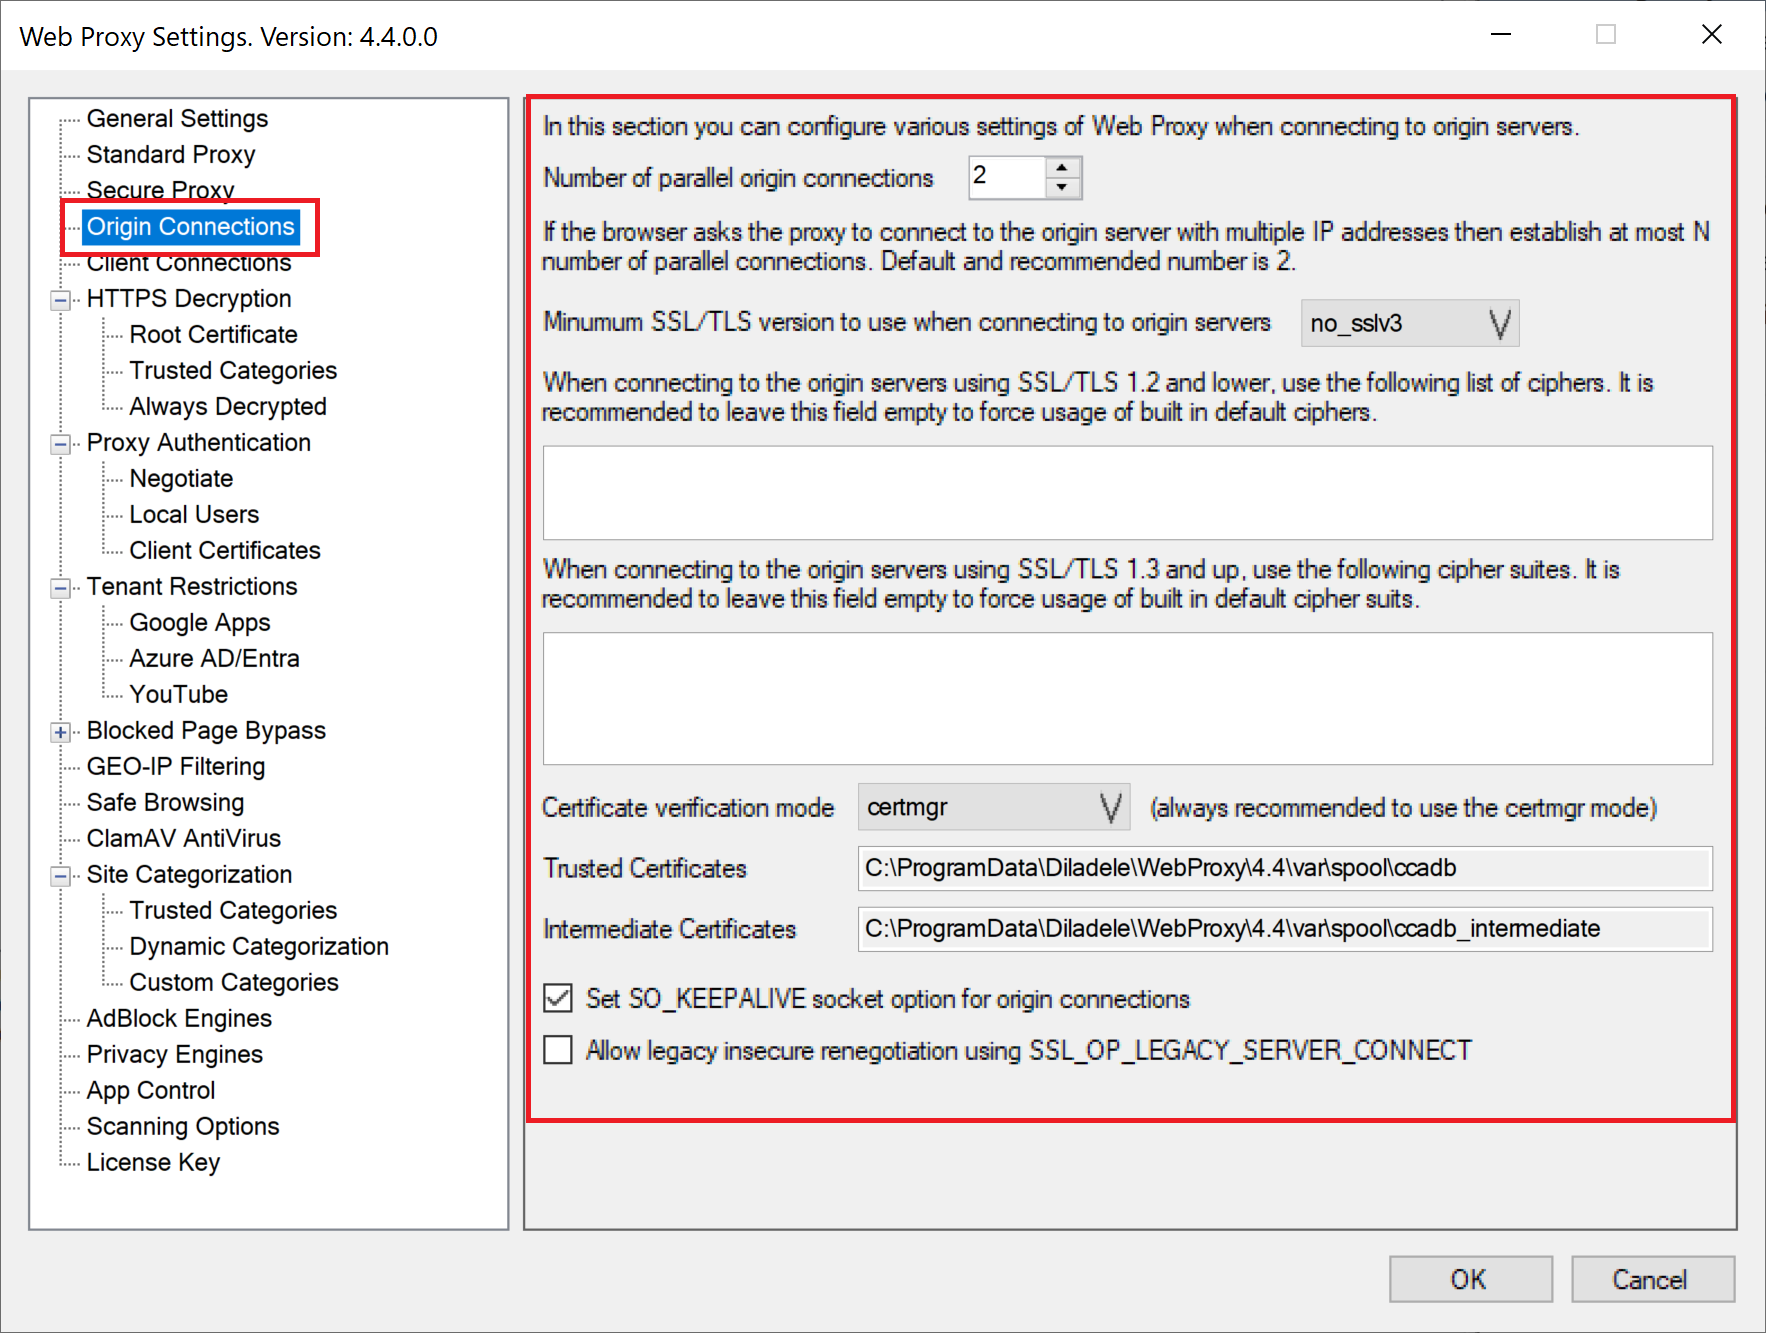Open General Settings in the tree
The width and height of the screenshot is (1766, 1333).
click(177, 119)
